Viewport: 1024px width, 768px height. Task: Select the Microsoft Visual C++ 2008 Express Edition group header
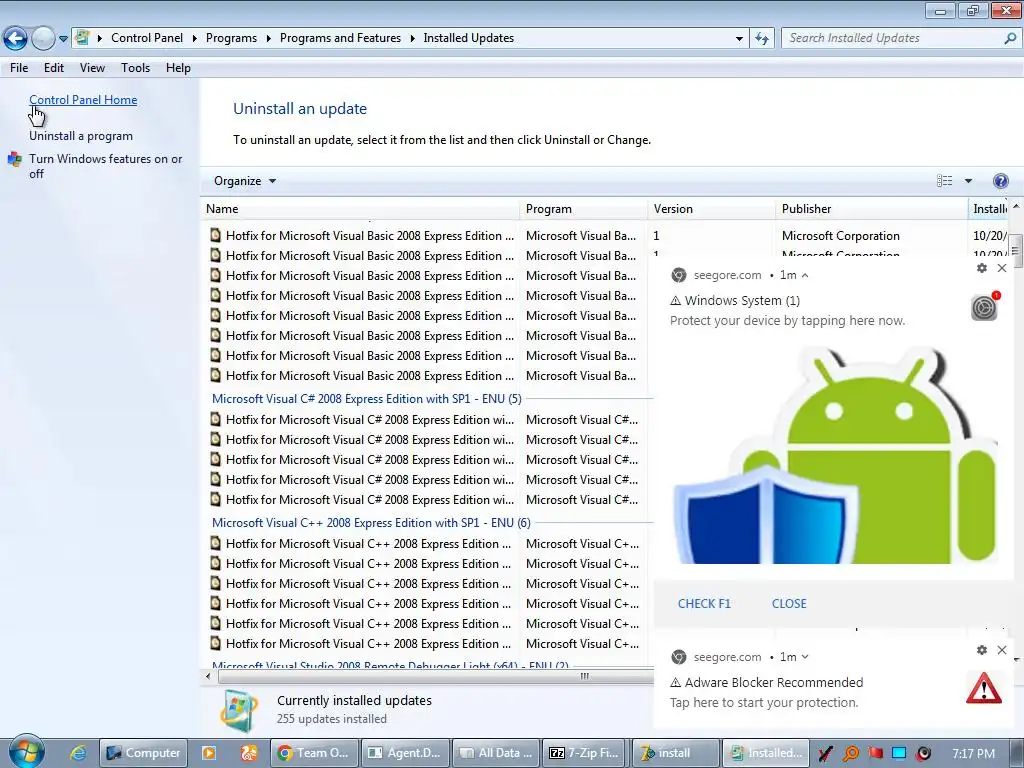tap(371, 523)
